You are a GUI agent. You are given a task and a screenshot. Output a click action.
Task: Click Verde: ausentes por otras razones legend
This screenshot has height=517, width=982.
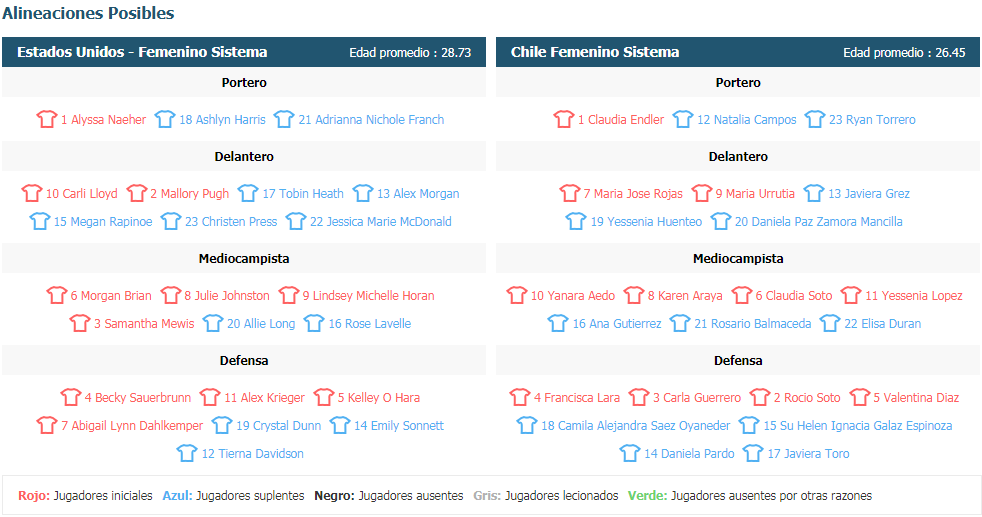[750, 496]
